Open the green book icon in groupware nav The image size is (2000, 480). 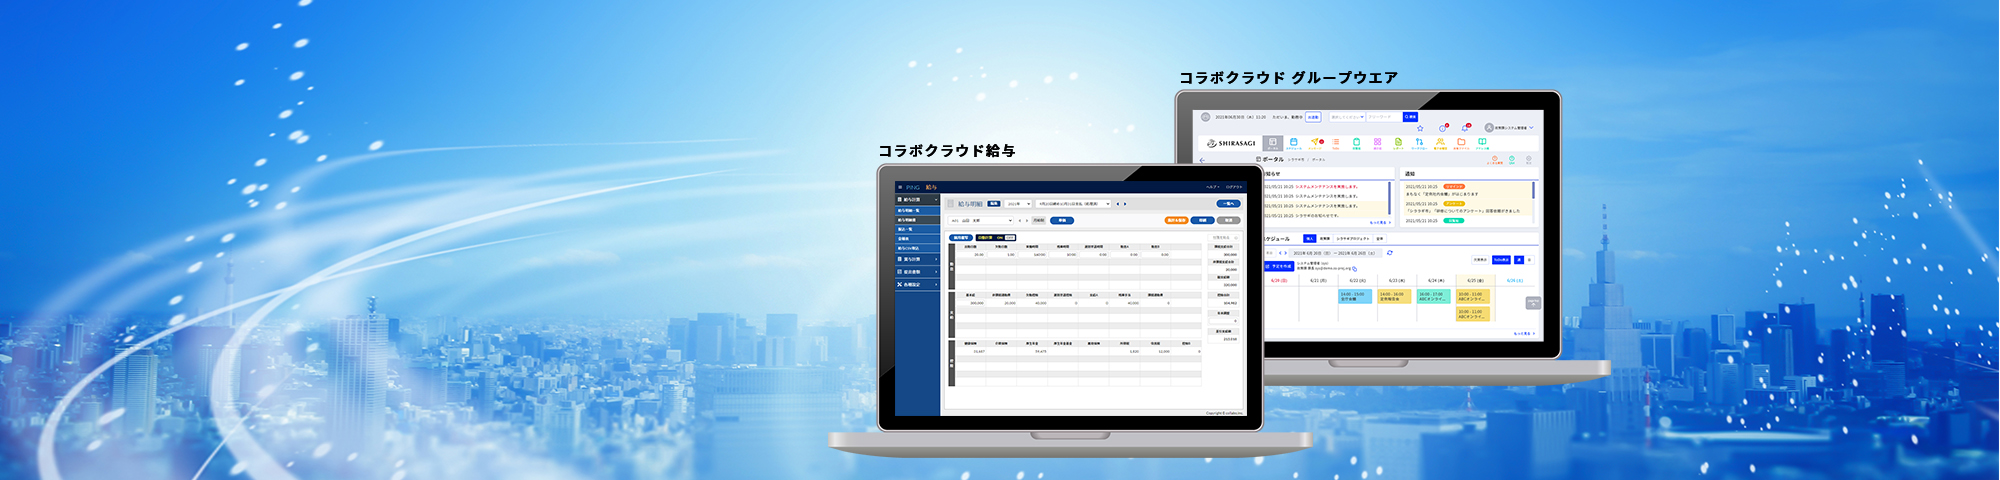pos(1482,143)
